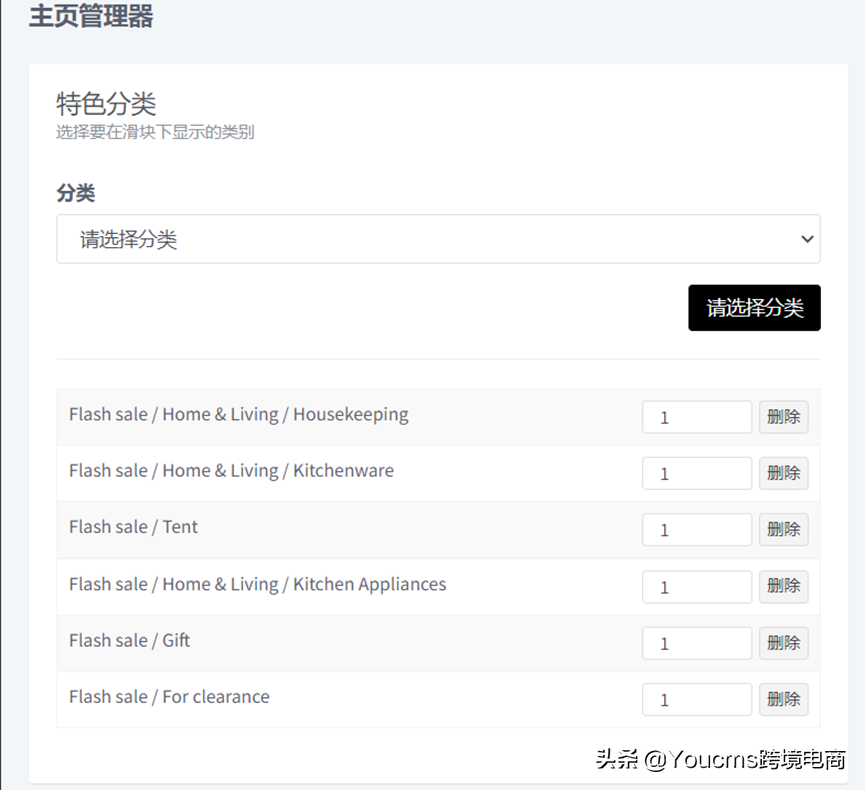This screenshot has width=865, height=790.
Task: Focus the order field for For clearance
Action: pos(697,700)
